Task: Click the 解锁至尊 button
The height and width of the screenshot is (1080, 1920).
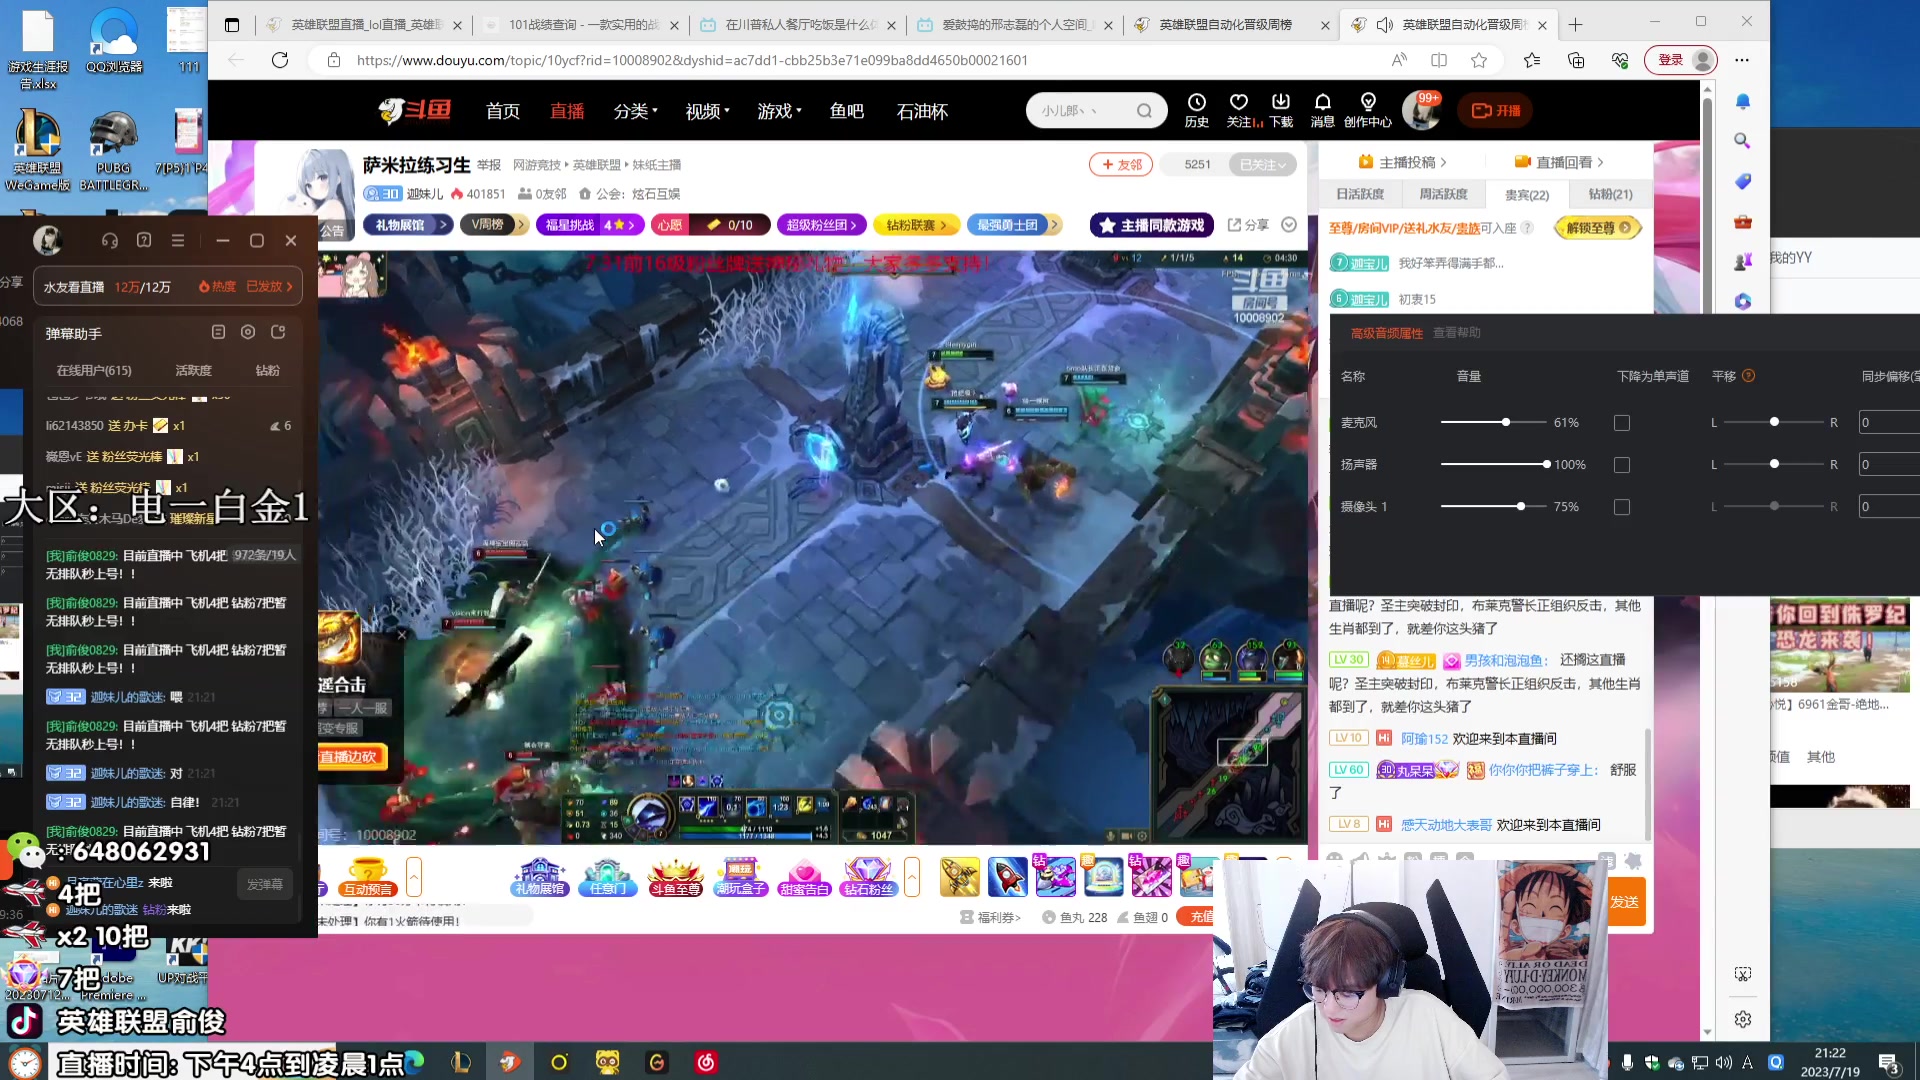Action: pyautogui.click(x=1598, y=228)
